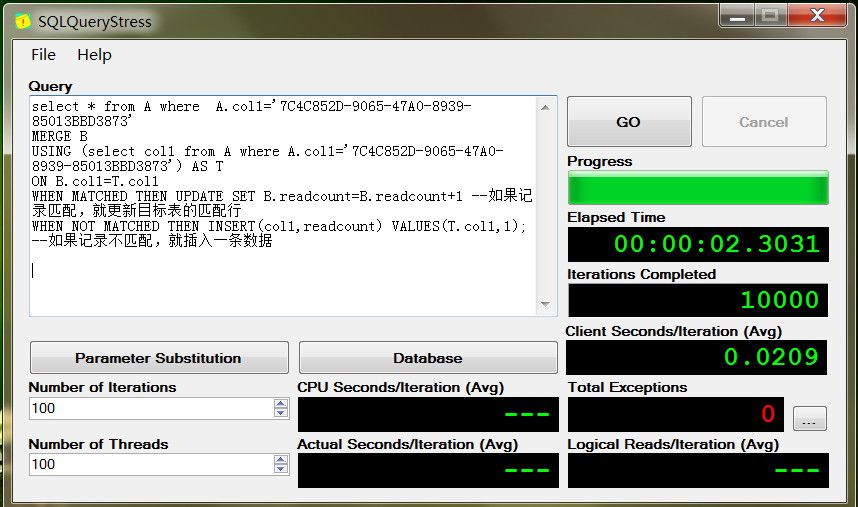Increase Number of Iterations with up arrow
Viewport: 858px width, 507px height.
pyautogui.click(x=281, y=404)
